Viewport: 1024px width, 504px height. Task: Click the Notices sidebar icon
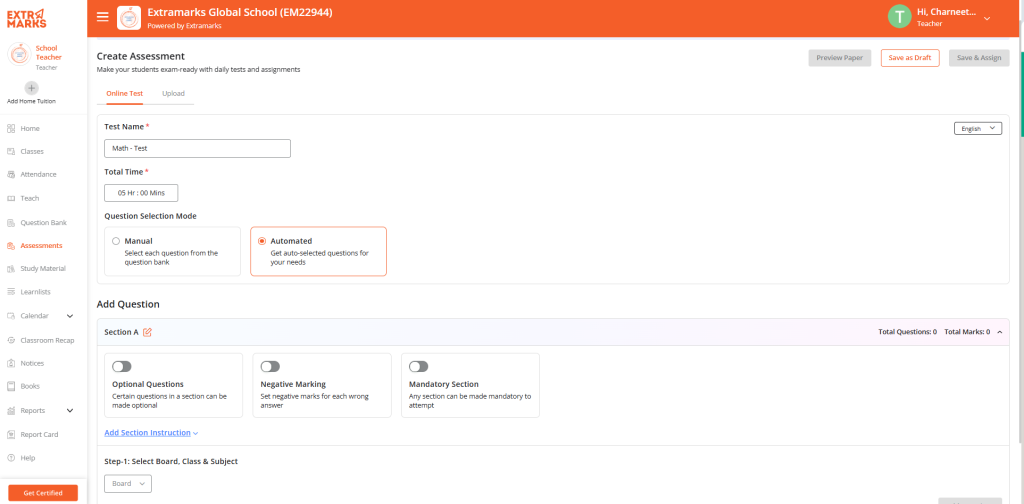point(11,363)
